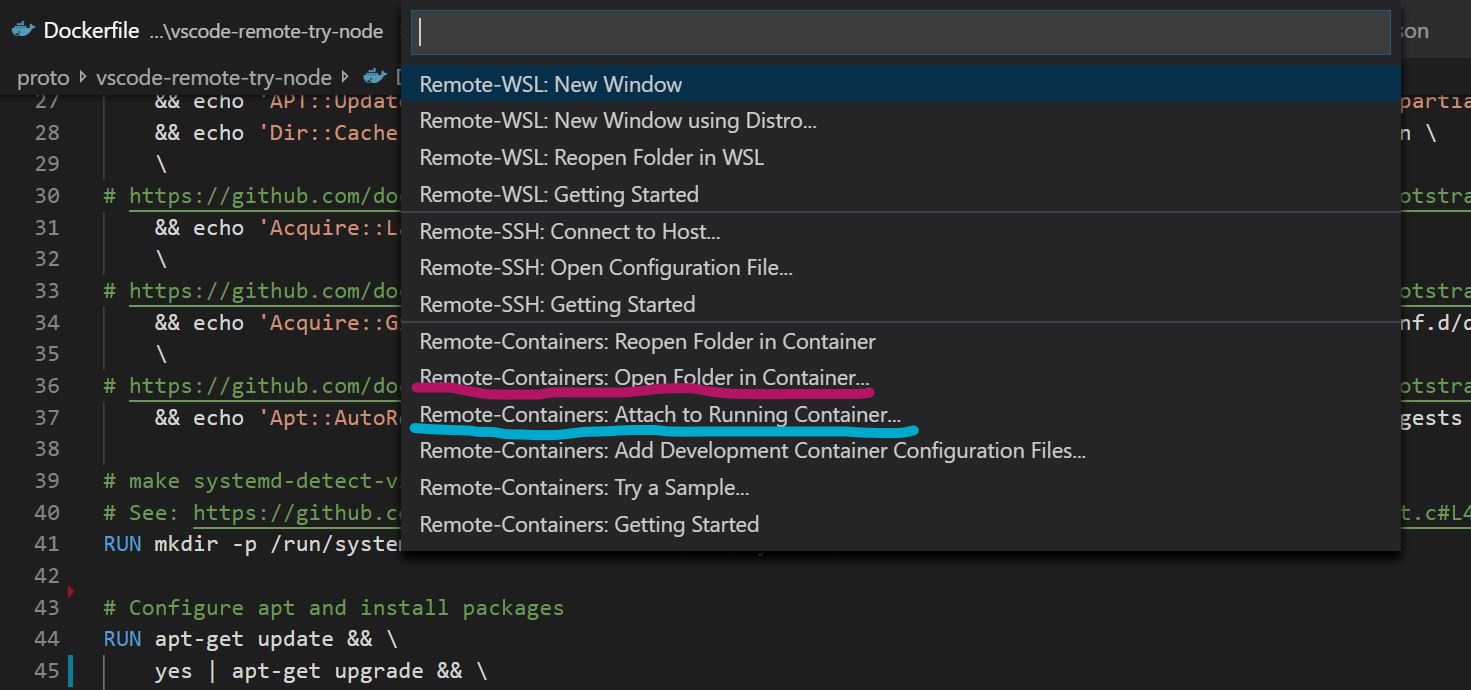Click line number 44 in the gutter
The image size is (1471, 690).
tap(47, 639)
